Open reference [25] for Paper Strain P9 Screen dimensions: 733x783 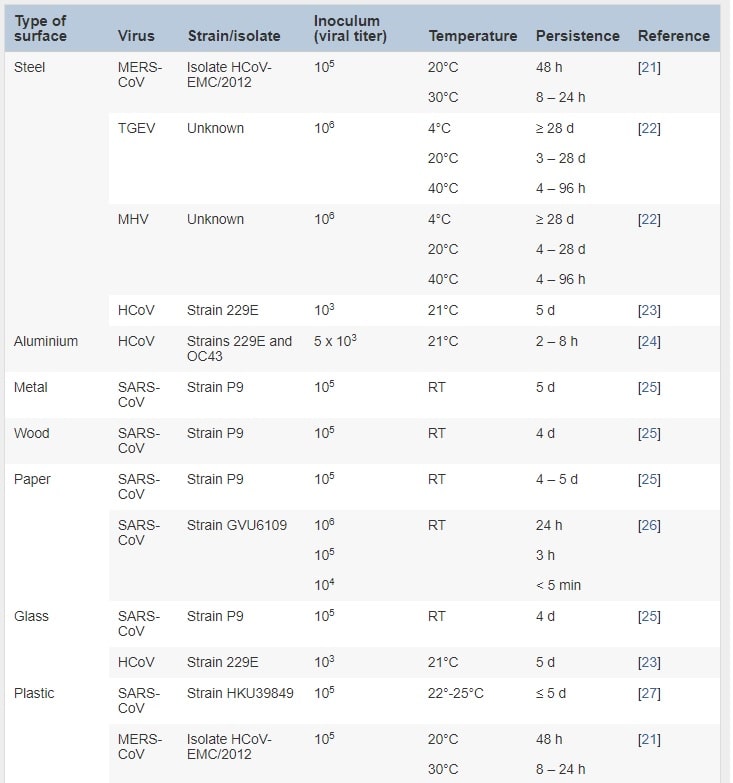tap(649, 480)
